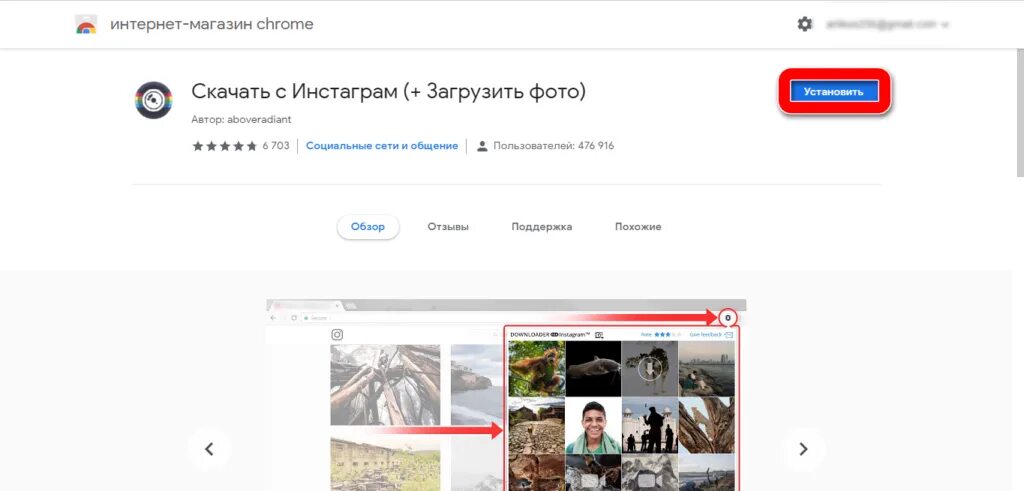The width and height of the screenshot is (1024, 491).
Task: Click the Chrome Web Store rainbow logo
Action: tap(86, 25)
